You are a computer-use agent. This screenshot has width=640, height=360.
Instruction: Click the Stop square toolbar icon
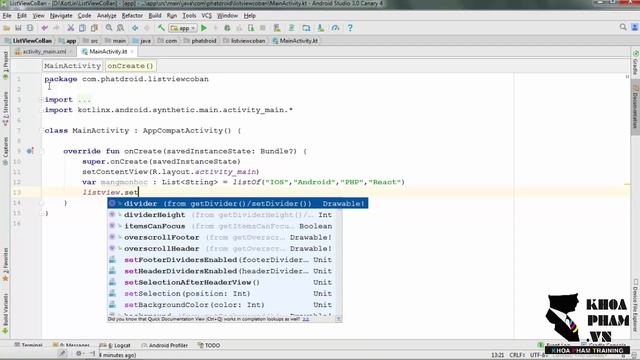(263, 28)
